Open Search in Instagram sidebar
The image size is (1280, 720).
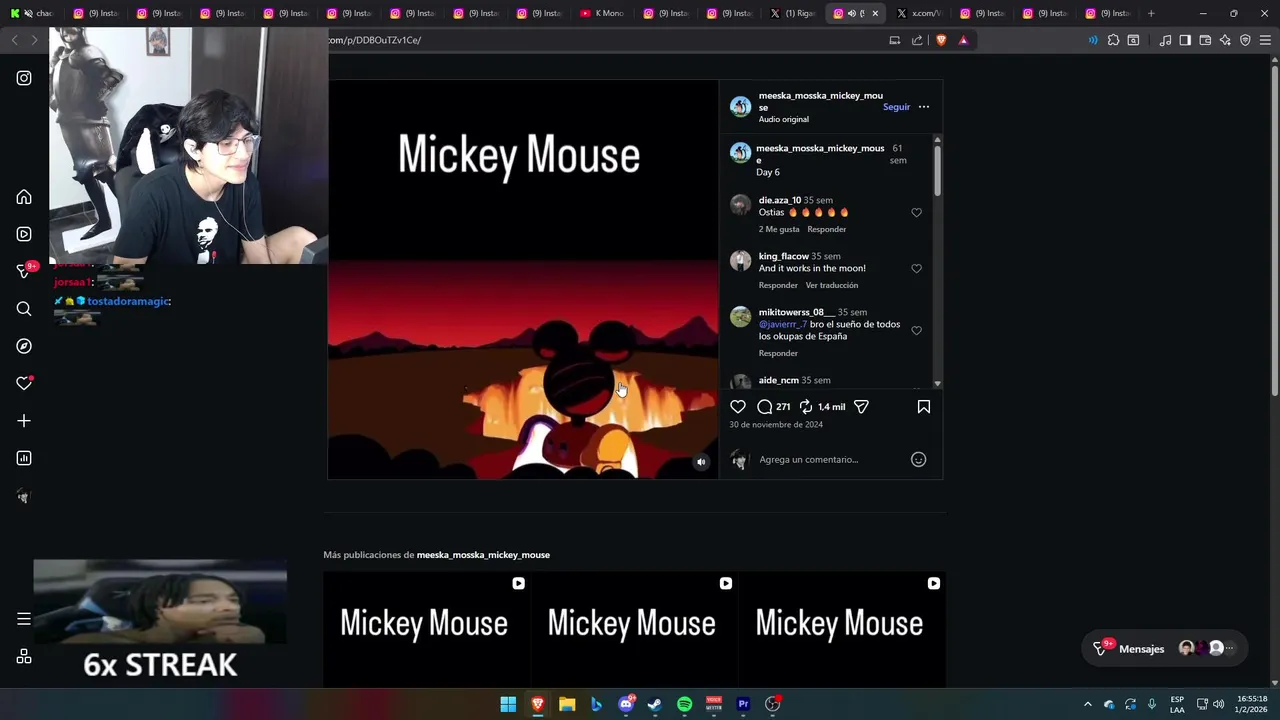[x=24, y=309]
